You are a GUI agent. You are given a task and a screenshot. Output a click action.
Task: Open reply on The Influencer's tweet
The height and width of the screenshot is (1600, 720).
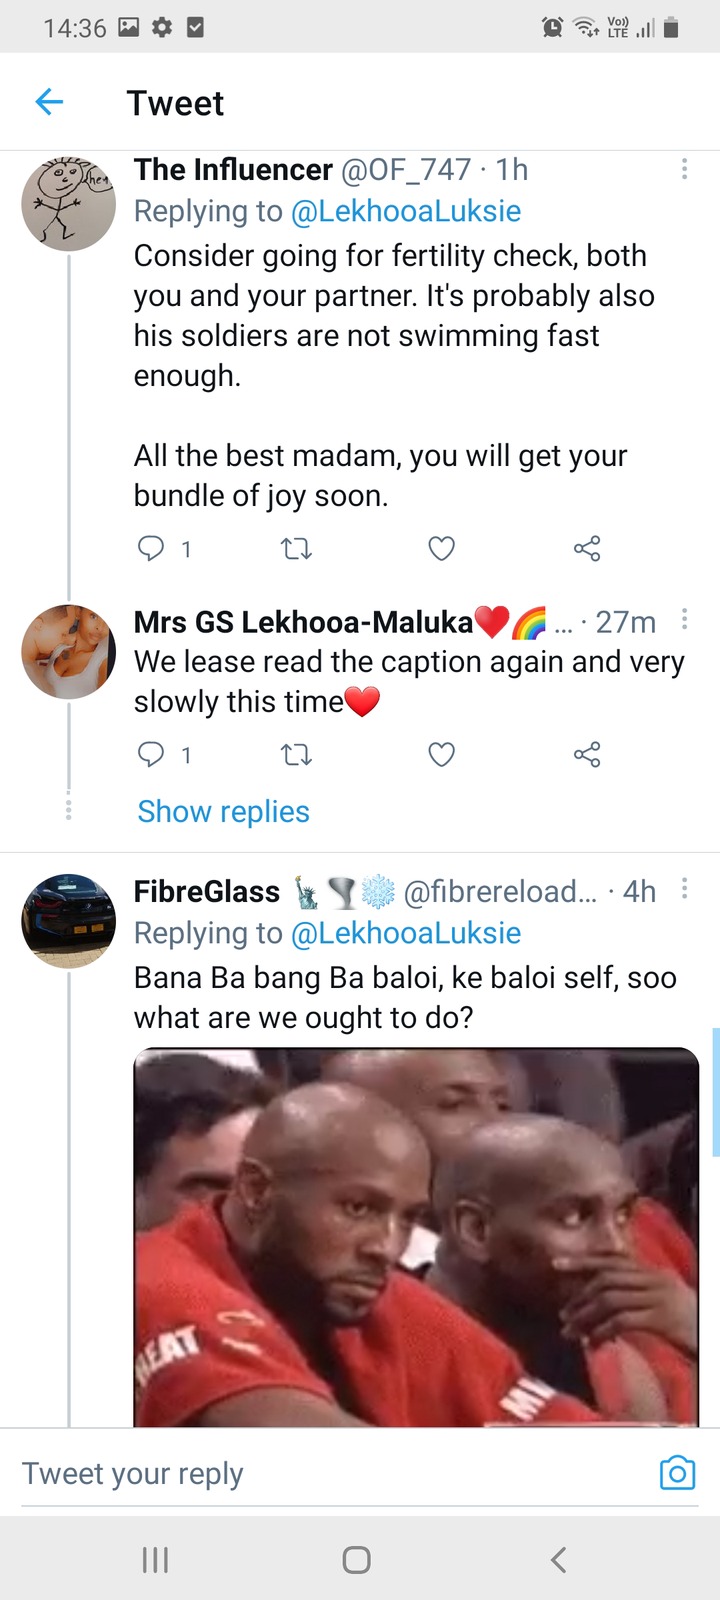tap(151, 548)
